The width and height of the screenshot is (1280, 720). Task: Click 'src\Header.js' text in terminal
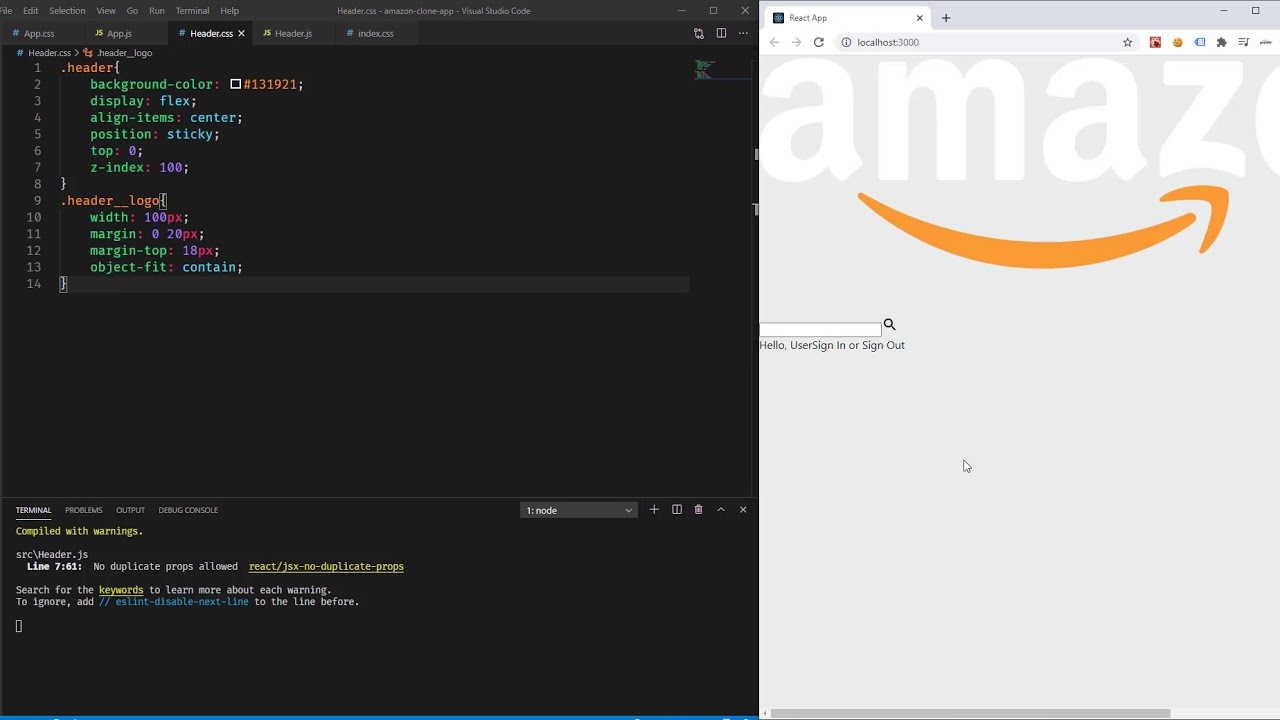[x=52, y=554]
